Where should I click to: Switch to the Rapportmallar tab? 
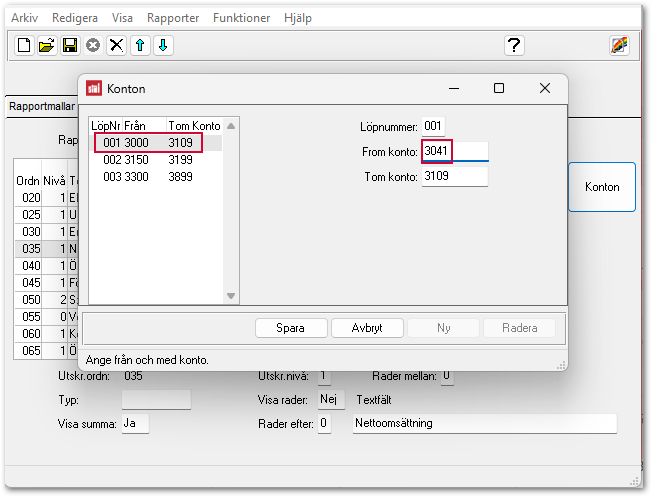coord(42,106)
